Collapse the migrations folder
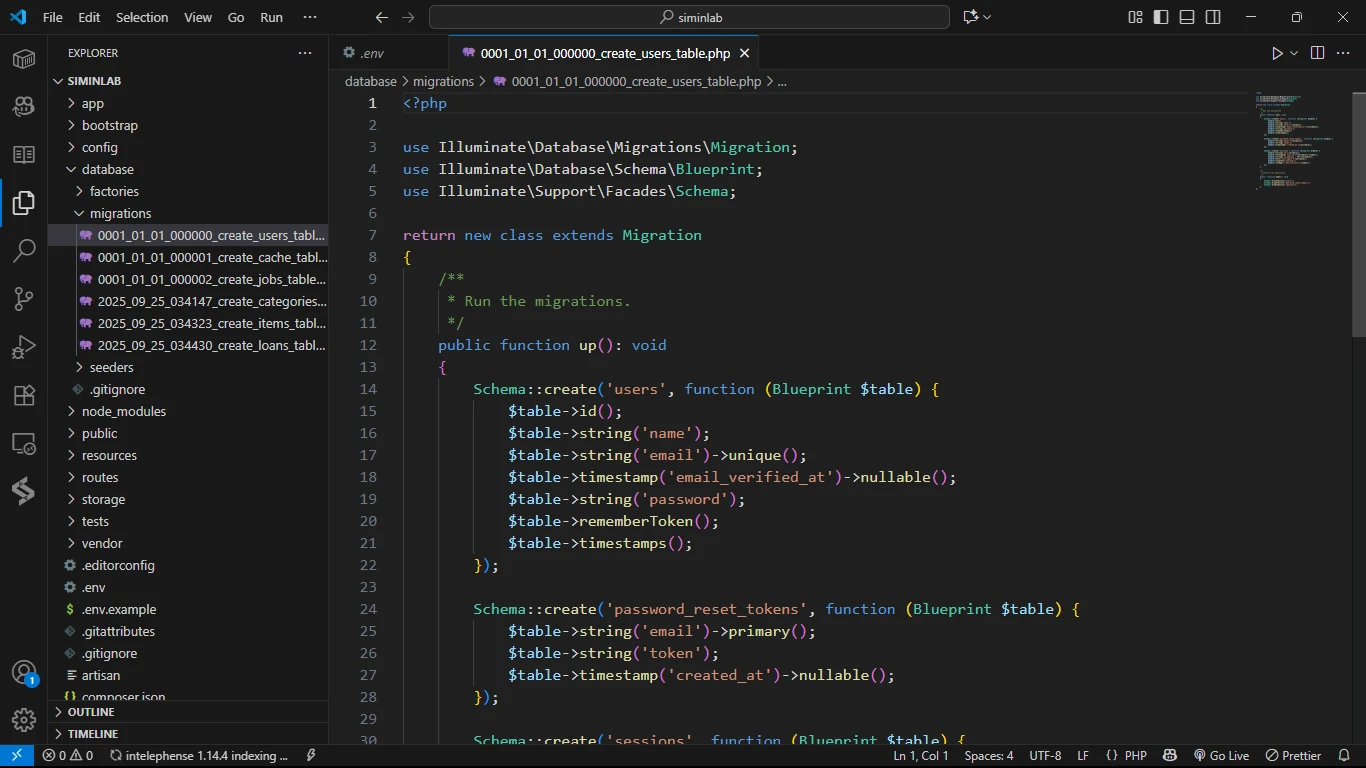Viewport: 1366px width, 768px height. [x=120, y=213]
